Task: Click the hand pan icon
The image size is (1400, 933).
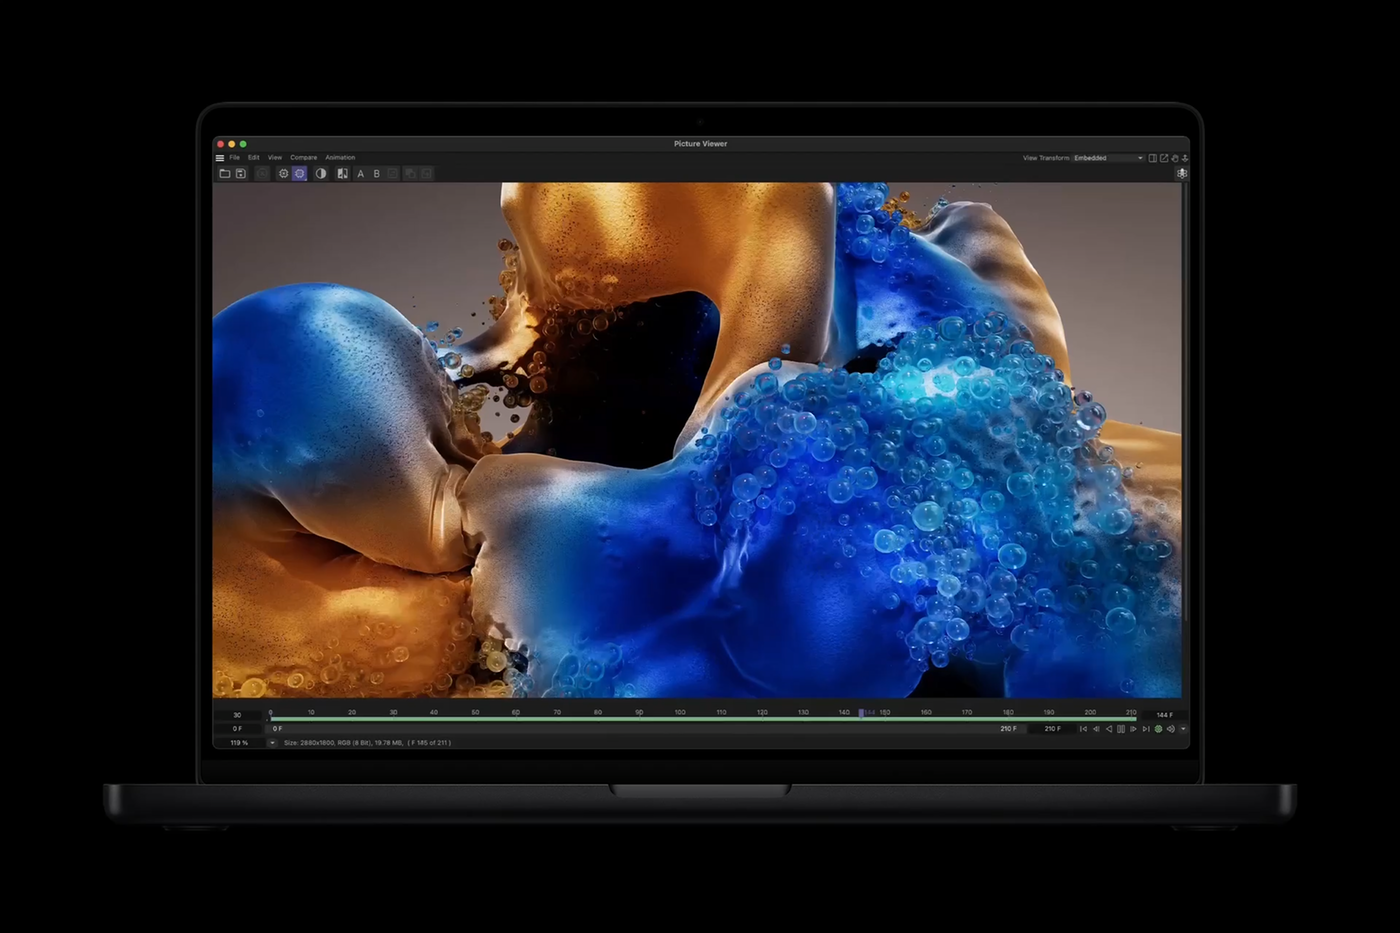Action: (x=1175, y=158)
